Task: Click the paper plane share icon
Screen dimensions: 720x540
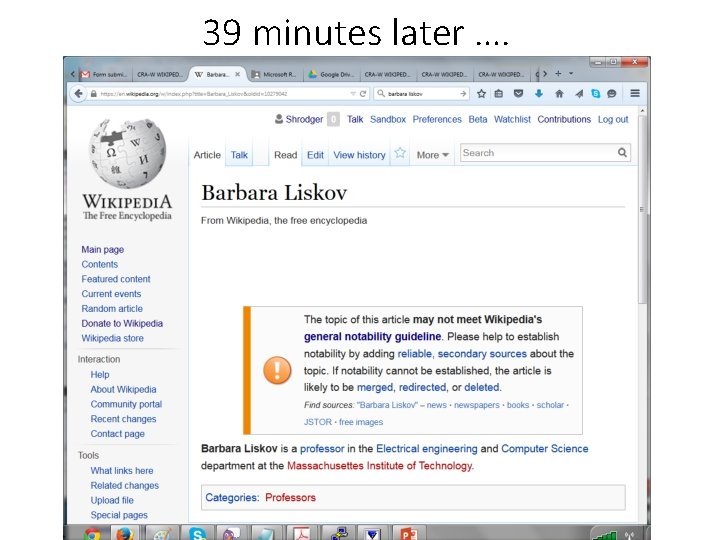Action: pyautogui.click(x=579, y=94)
